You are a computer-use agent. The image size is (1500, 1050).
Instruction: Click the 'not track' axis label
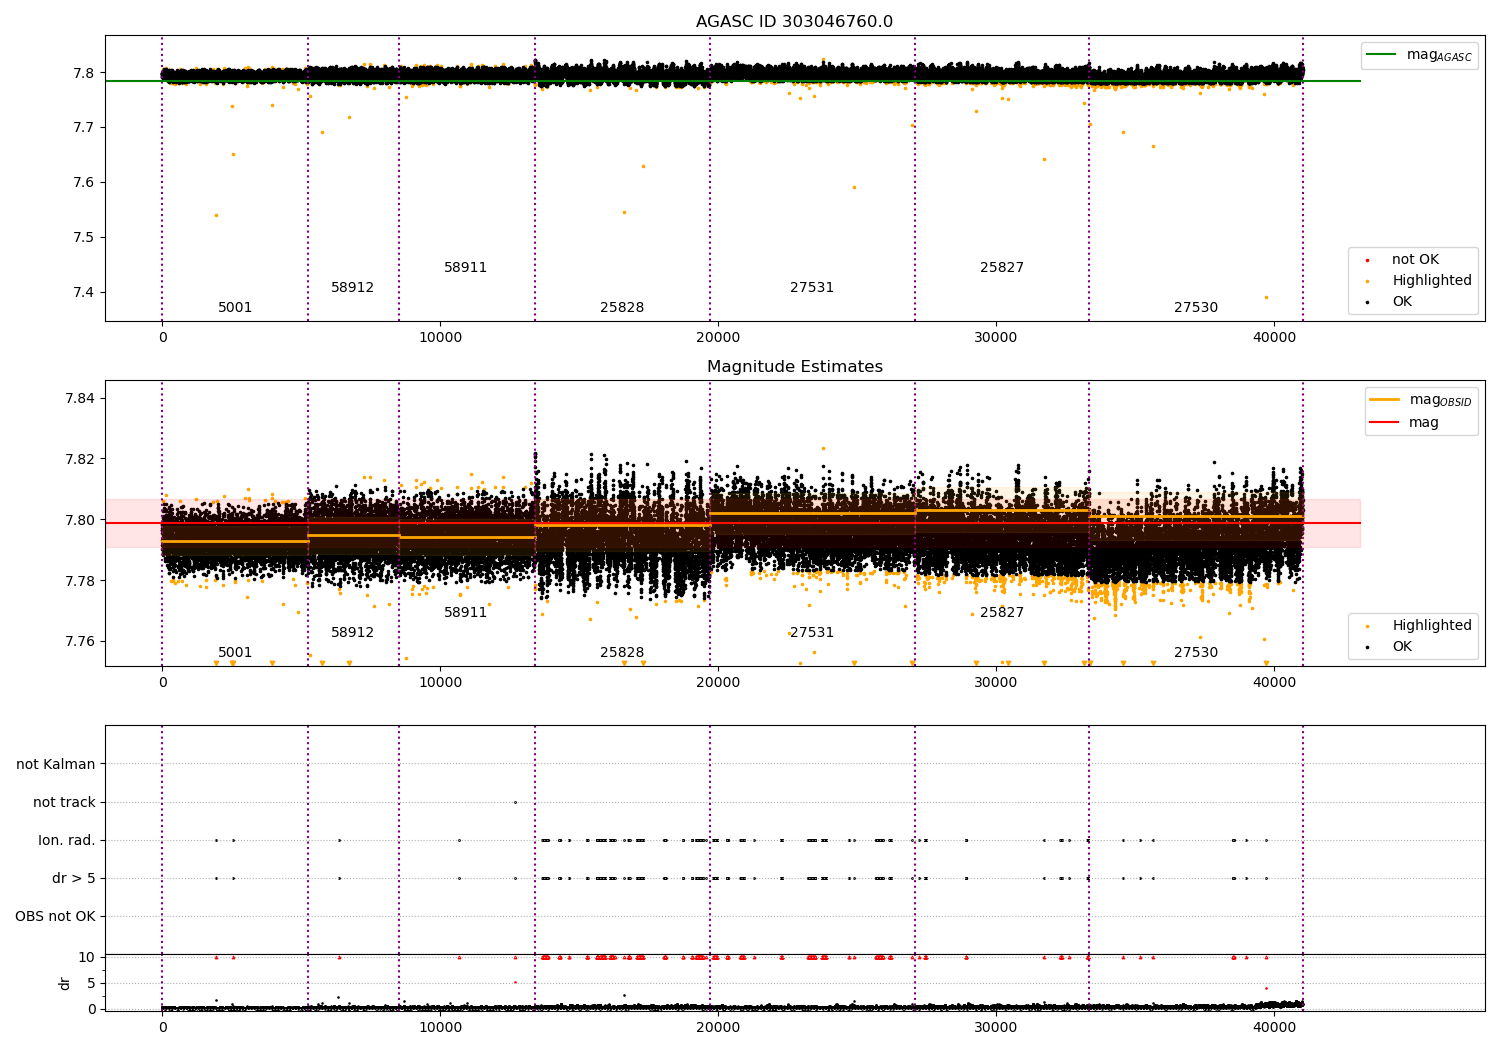click(64, 803)
